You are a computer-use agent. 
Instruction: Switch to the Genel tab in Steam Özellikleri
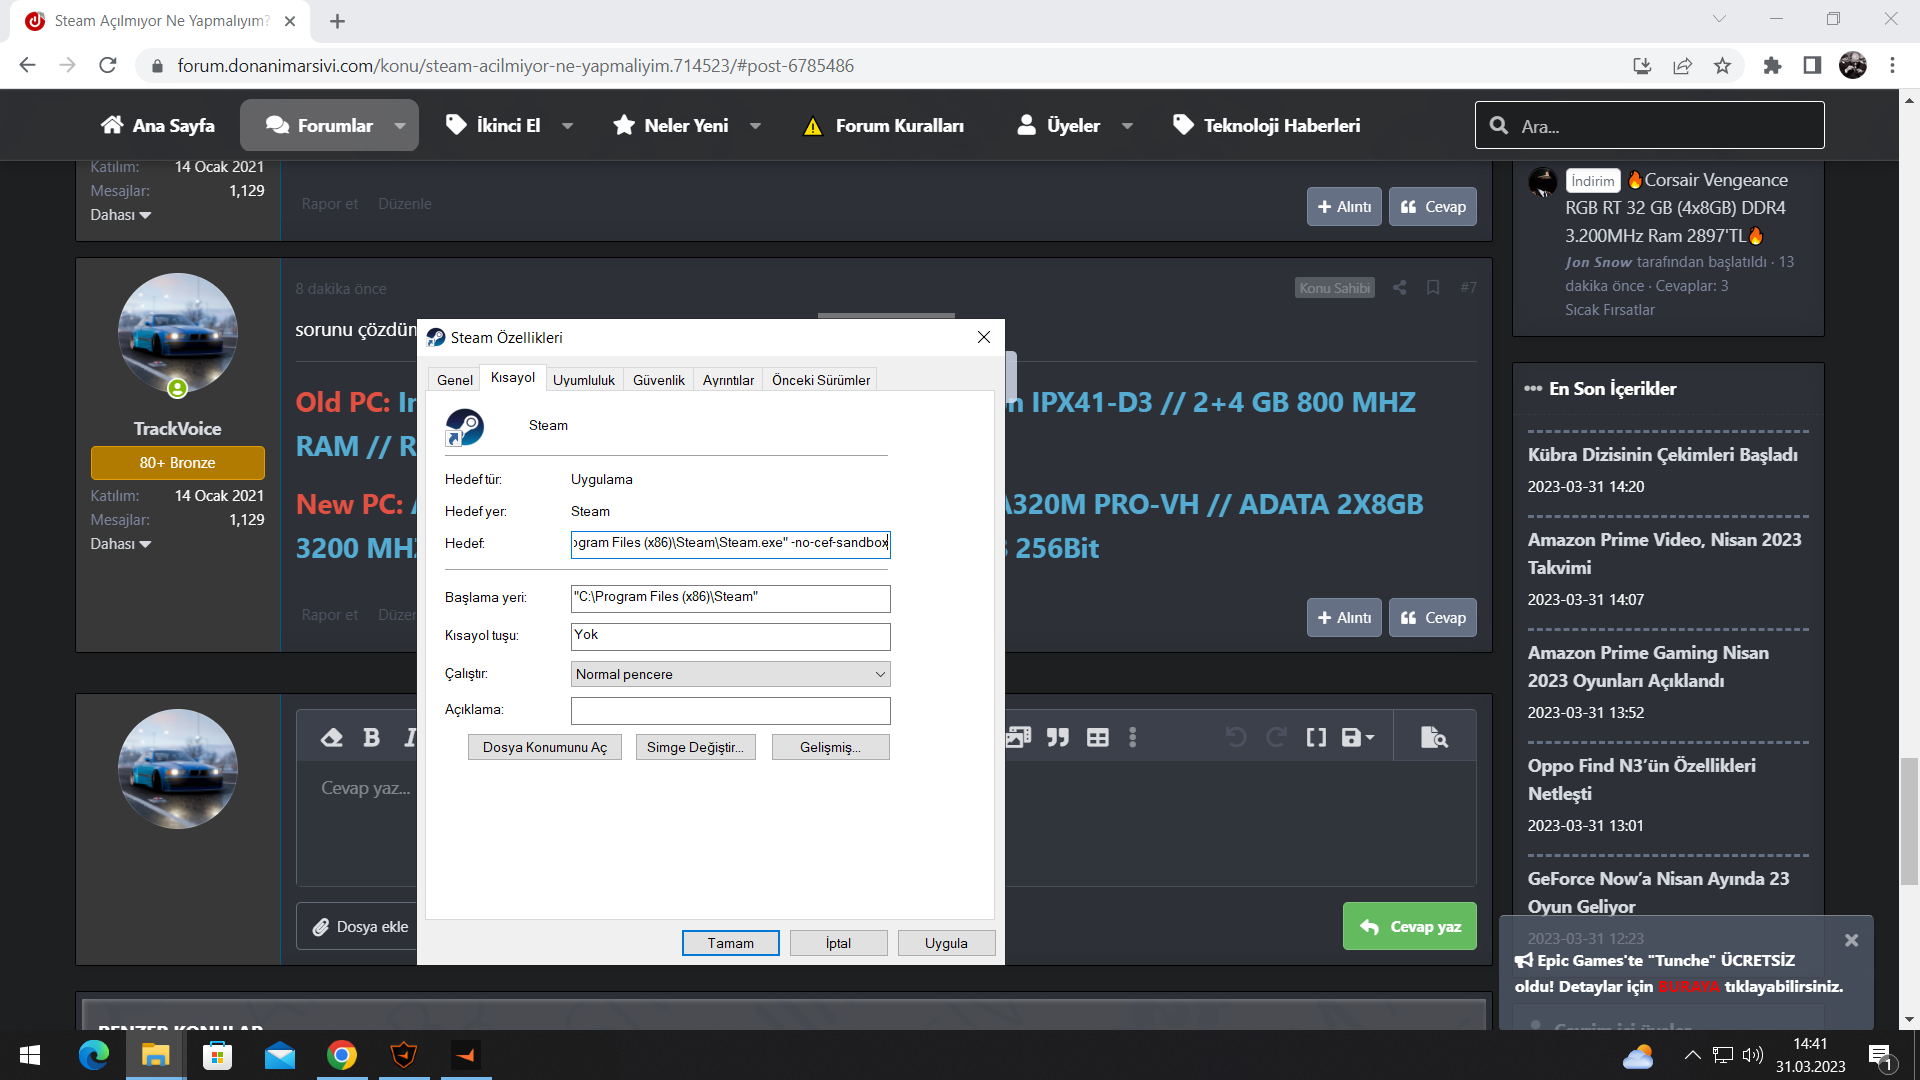pos(455,380)
